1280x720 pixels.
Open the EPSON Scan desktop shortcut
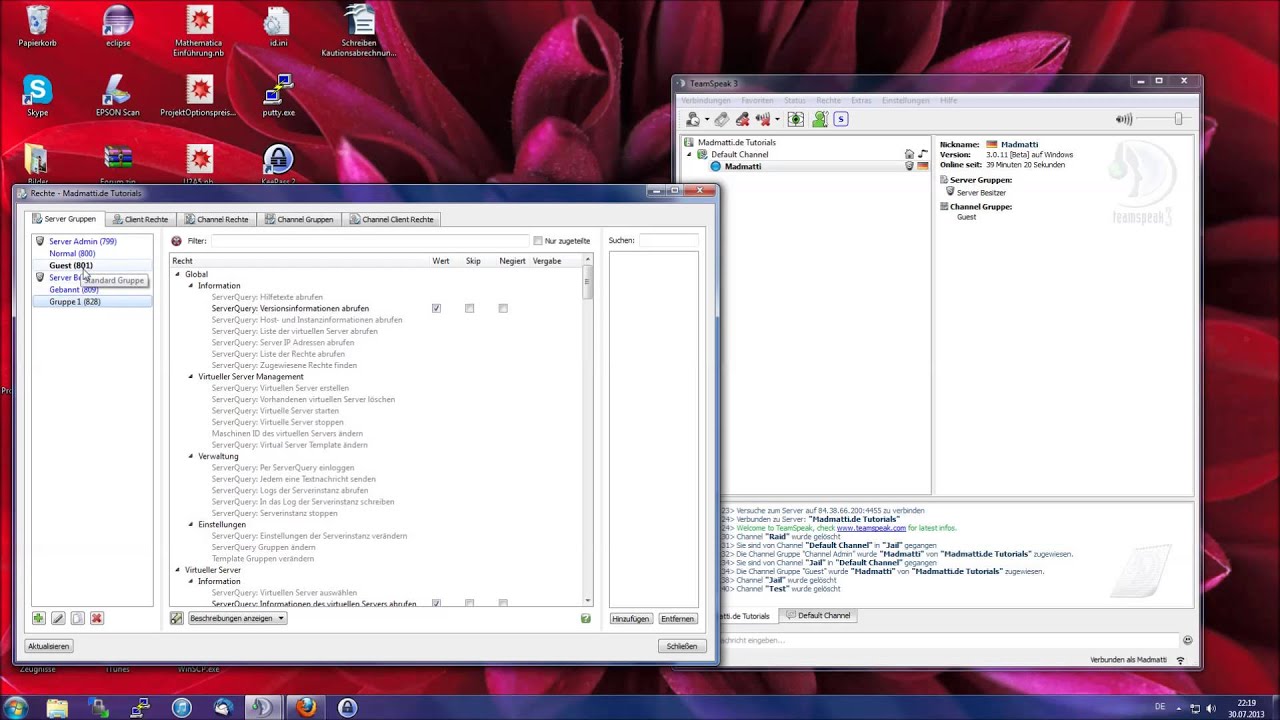click(118, 97)
